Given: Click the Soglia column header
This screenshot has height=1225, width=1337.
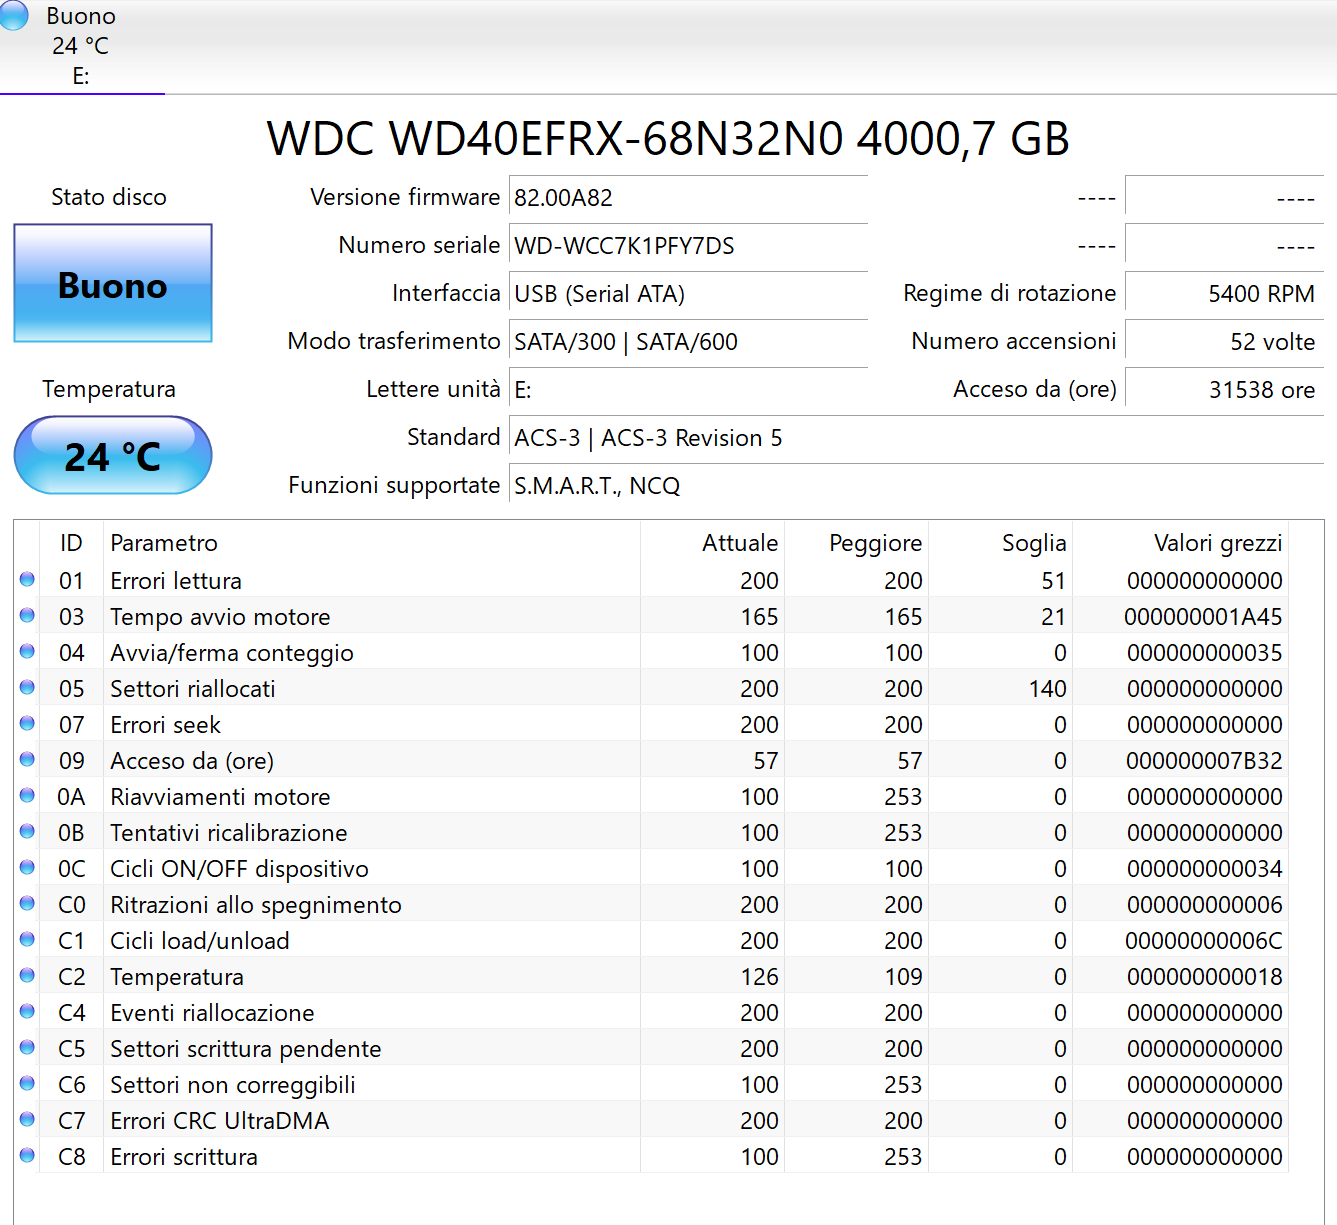Looking at the screenshot, I should [1033, 543].
